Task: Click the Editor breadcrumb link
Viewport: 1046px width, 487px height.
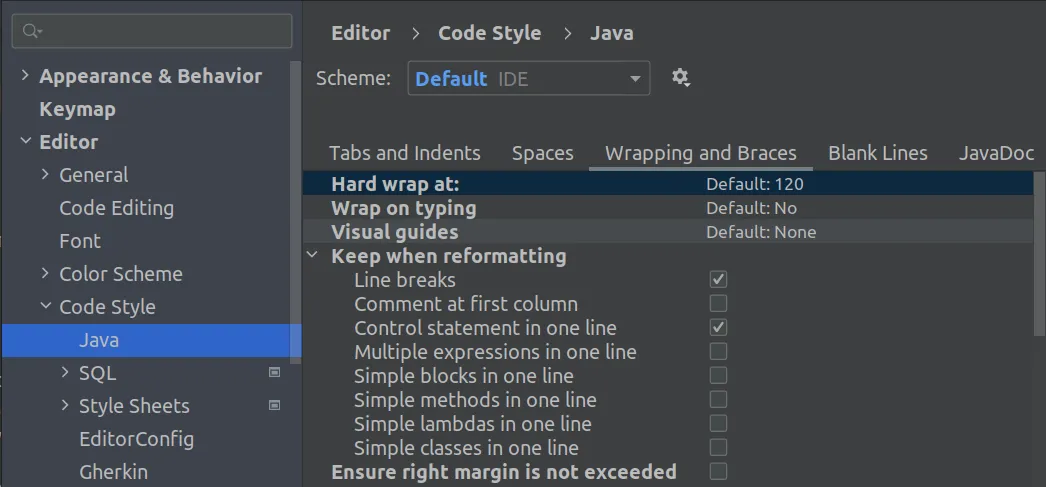Action: tap(360, 33)
